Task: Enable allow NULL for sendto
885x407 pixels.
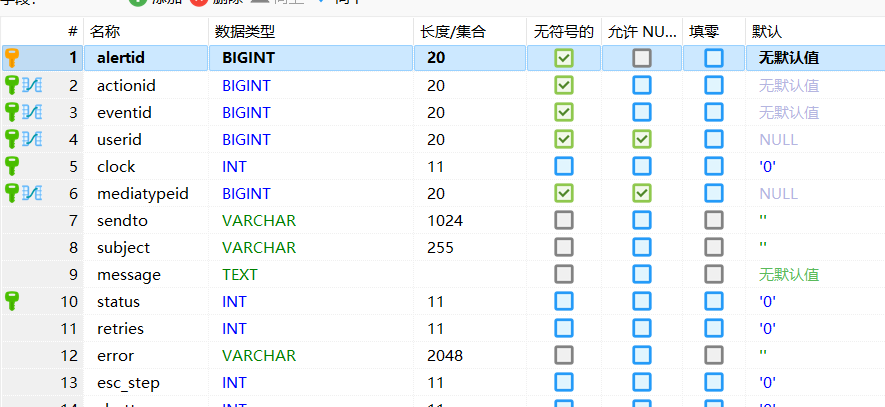Action: [642, 220]
